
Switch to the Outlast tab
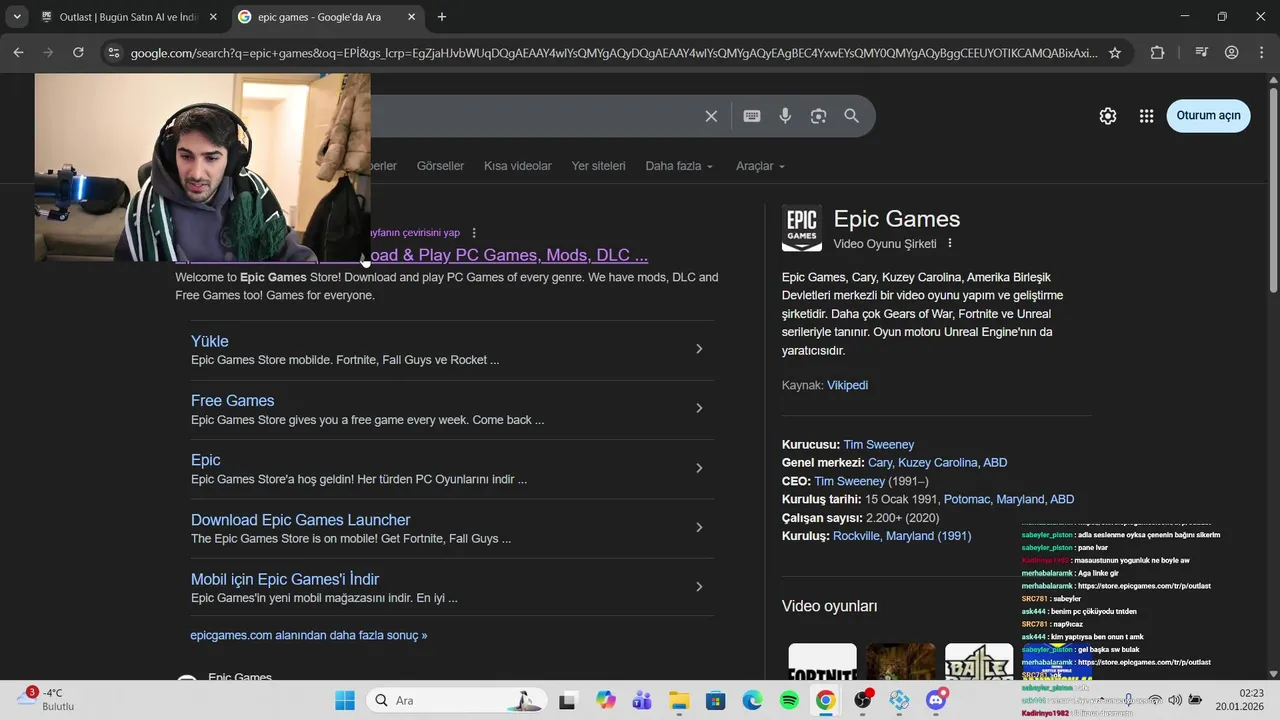(129, 17)
